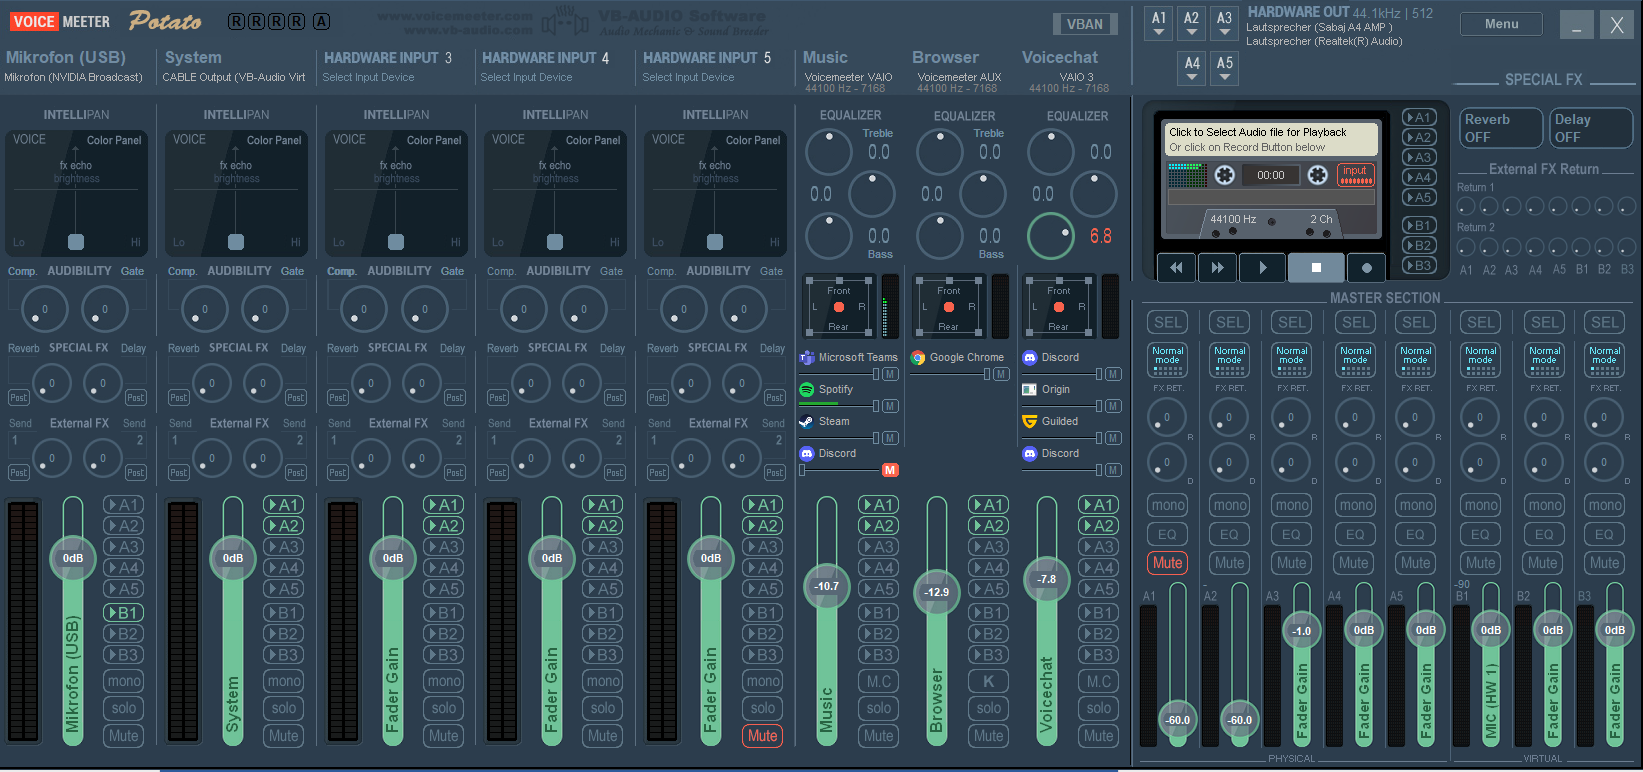Toggle the K karaoke button on Browser strip
Screen dimensions: 1643x772
coord(989,681)
